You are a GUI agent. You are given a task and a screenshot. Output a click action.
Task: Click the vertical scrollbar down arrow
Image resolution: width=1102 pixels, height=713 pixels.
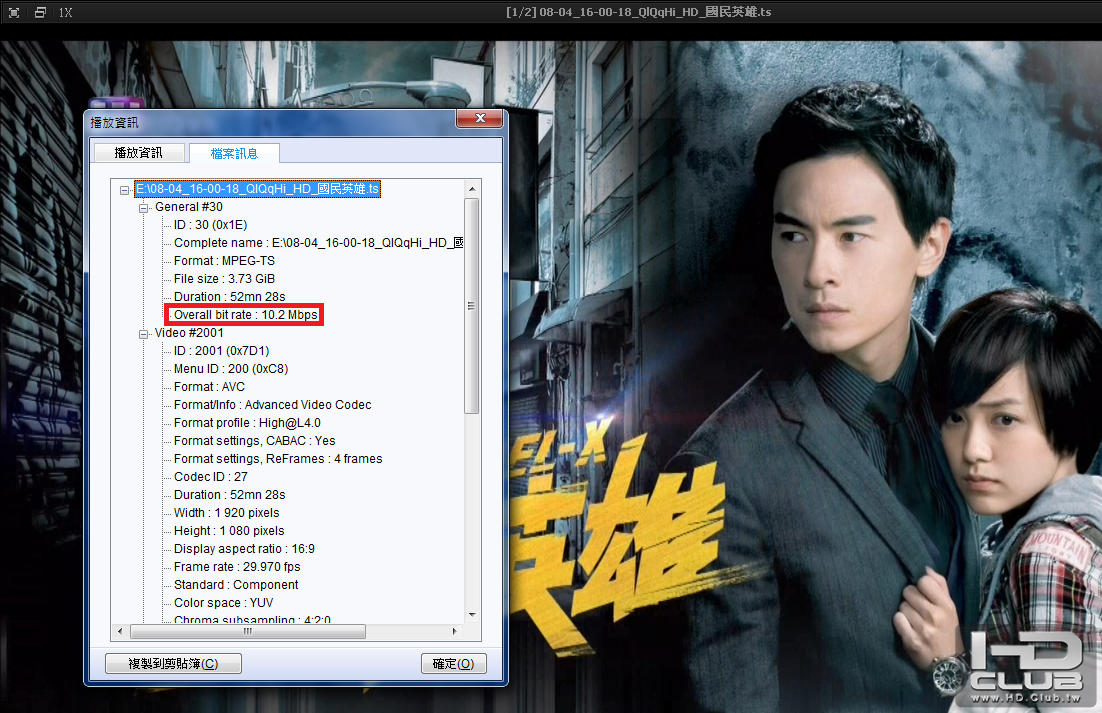pos(472,615)
